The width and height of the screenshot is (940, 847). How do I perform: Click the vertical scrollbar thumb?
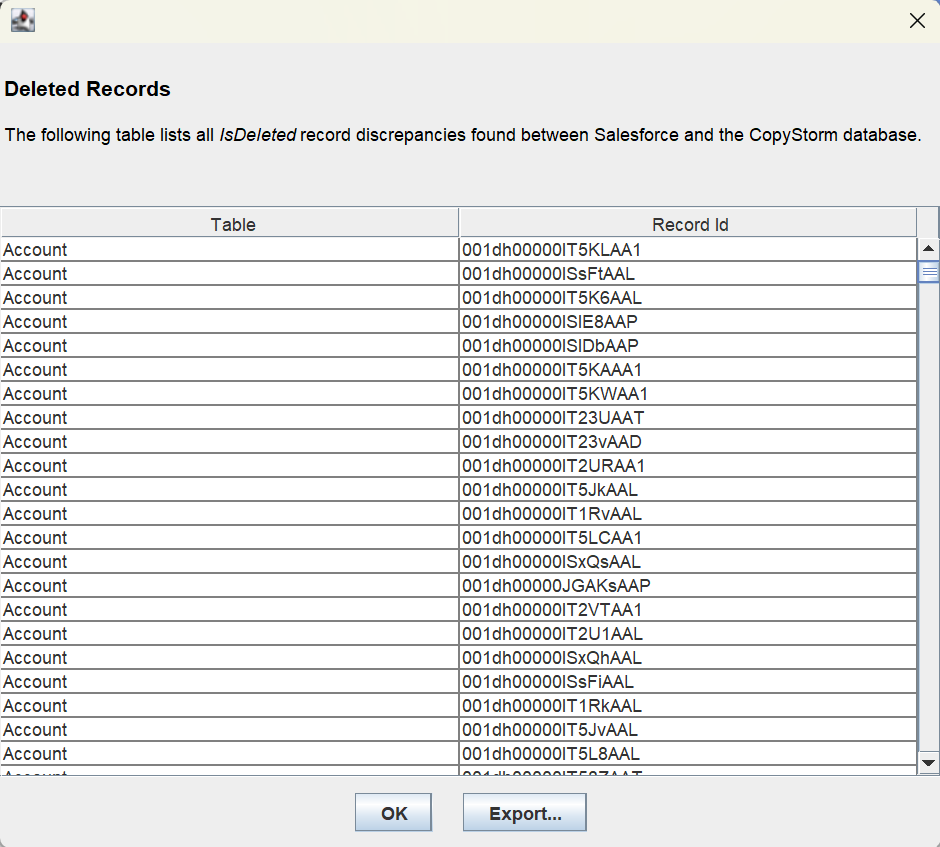[928, 271]
